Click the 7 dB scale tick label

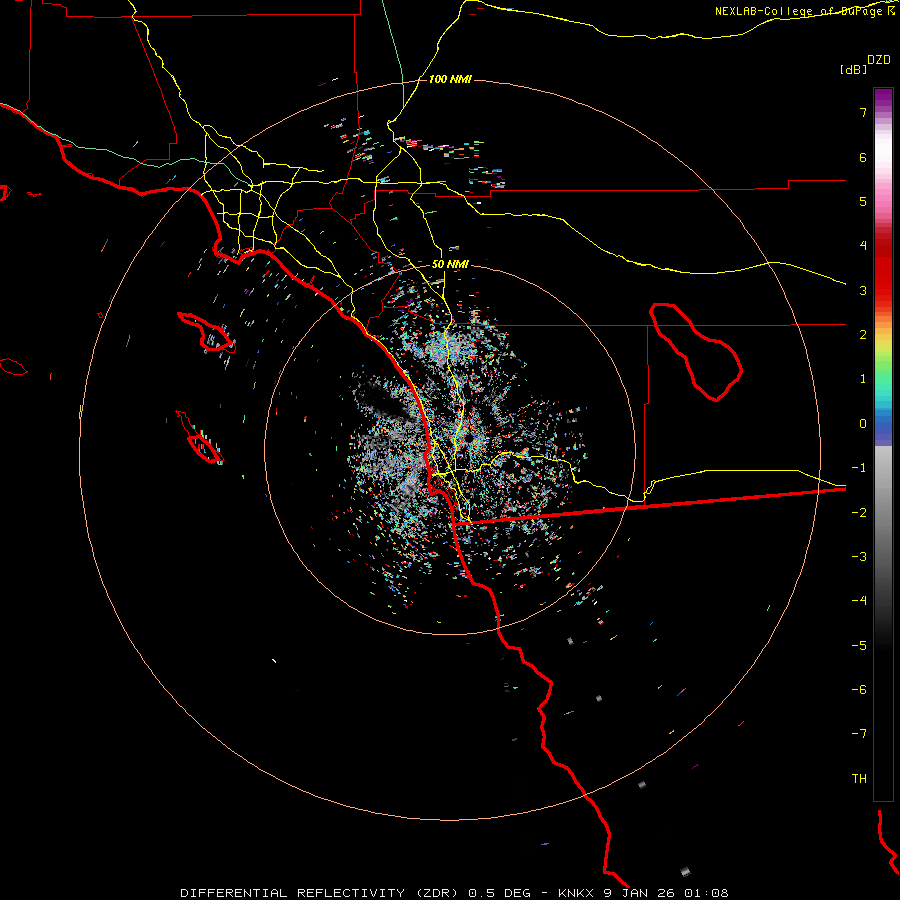coord(863,112)
